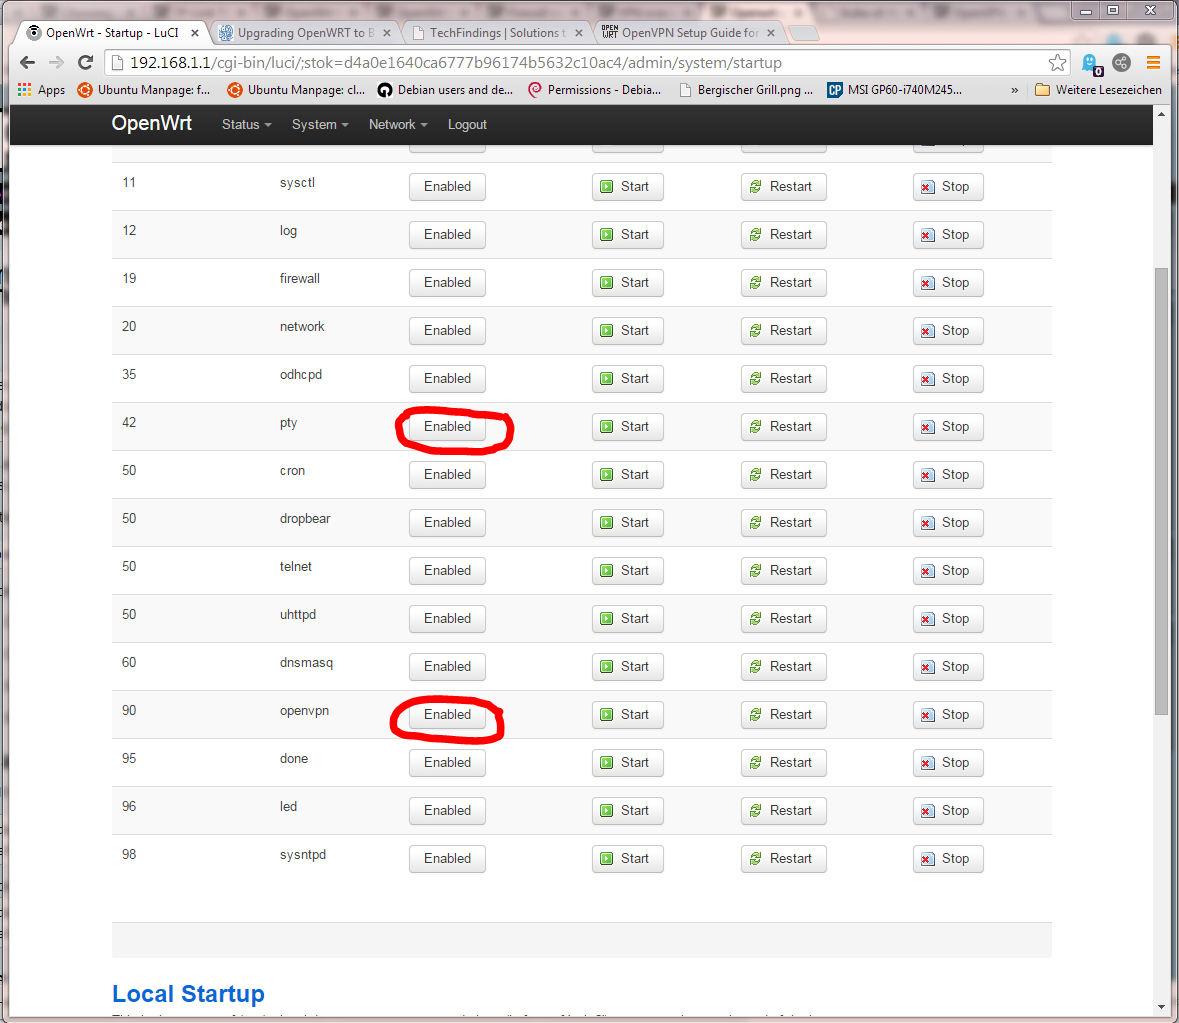This screenshot has height=1023, width=1179.
Task: Click the Ghostery extension icon
Action: pos(1090,64)
